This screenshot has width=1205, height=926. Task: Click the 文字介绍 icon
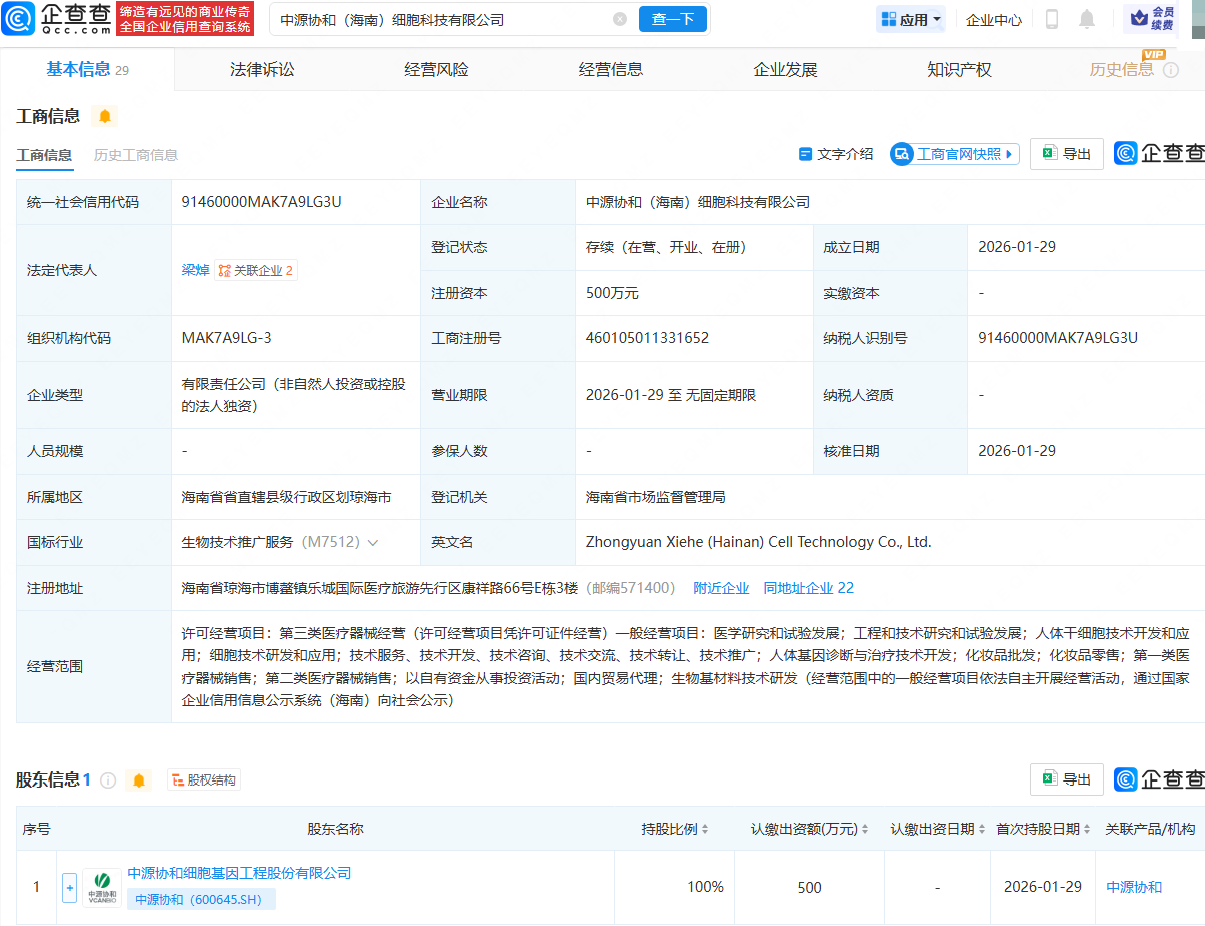pyautogui.click(x=806, y=153)
